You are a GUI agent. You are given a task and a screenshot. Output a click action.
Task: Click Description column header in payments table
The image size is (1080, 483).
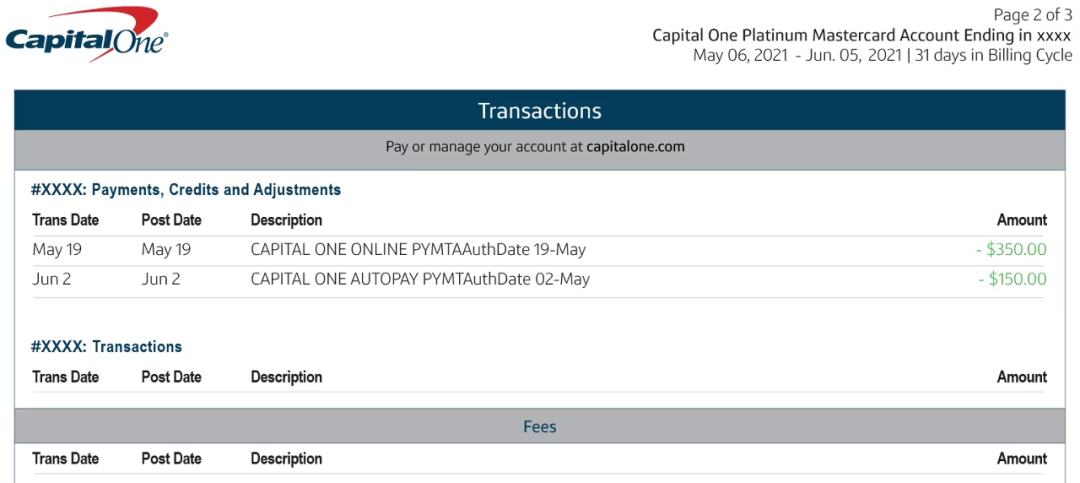[287, 220]
